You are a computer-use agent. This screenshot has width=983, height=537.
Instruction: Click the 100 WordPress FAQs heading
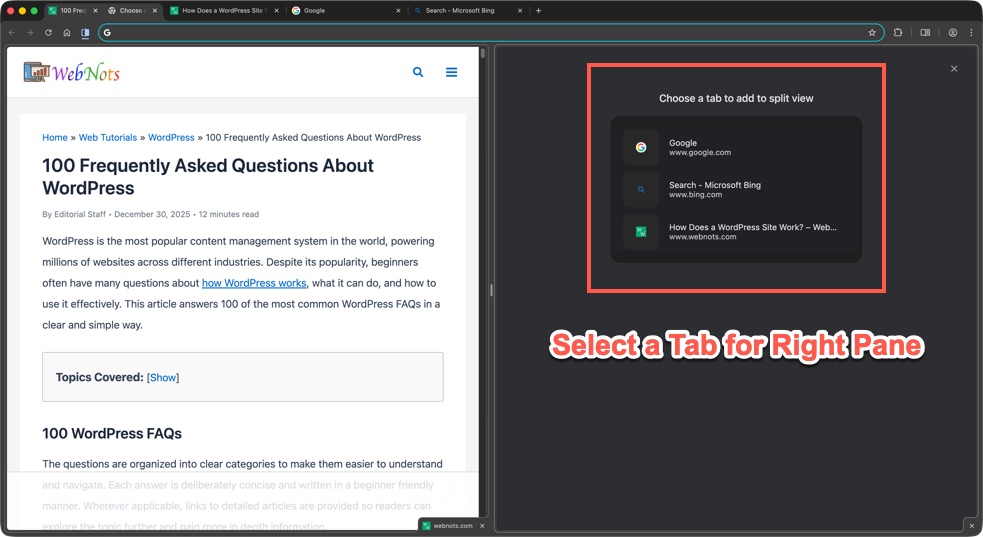(112, 434)
